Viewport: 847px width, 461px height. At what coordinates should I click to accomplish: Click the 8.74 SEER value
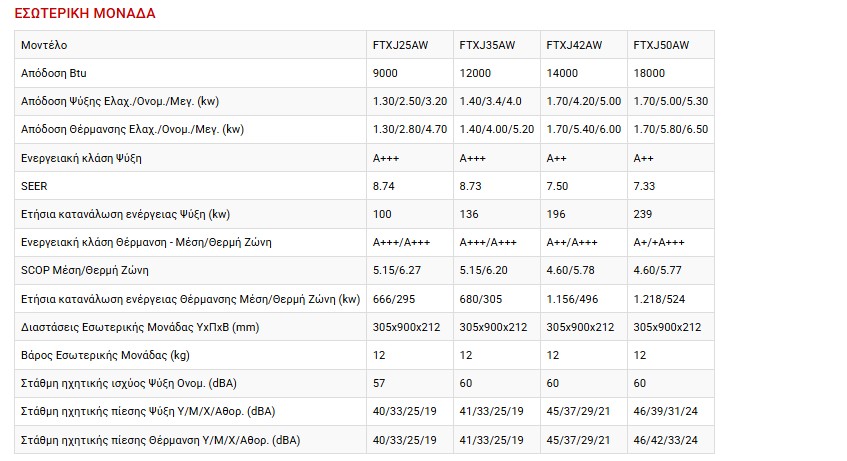pyautogui.click(x=386, y=186)
